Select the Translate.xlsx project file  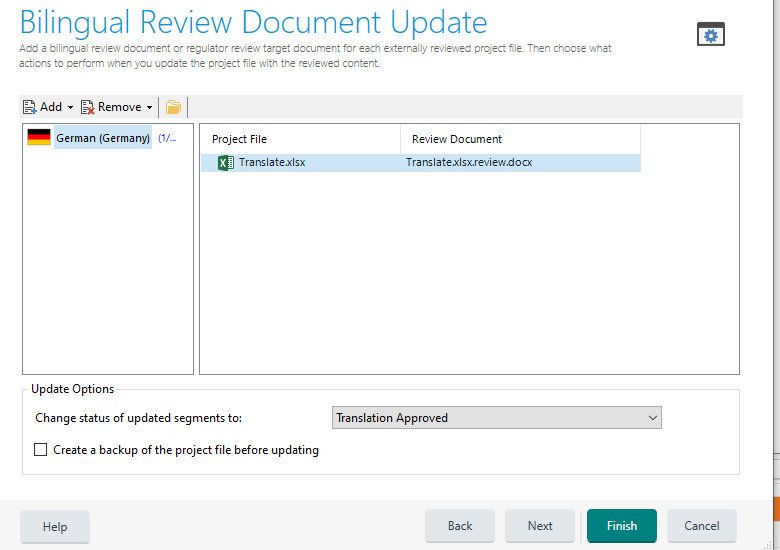click(x=272, y=163)
